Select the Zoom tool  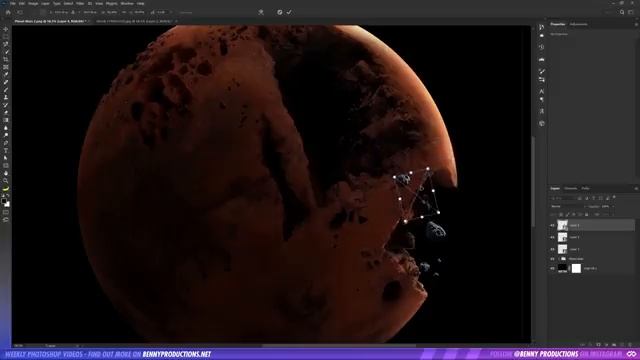(6, 181)
